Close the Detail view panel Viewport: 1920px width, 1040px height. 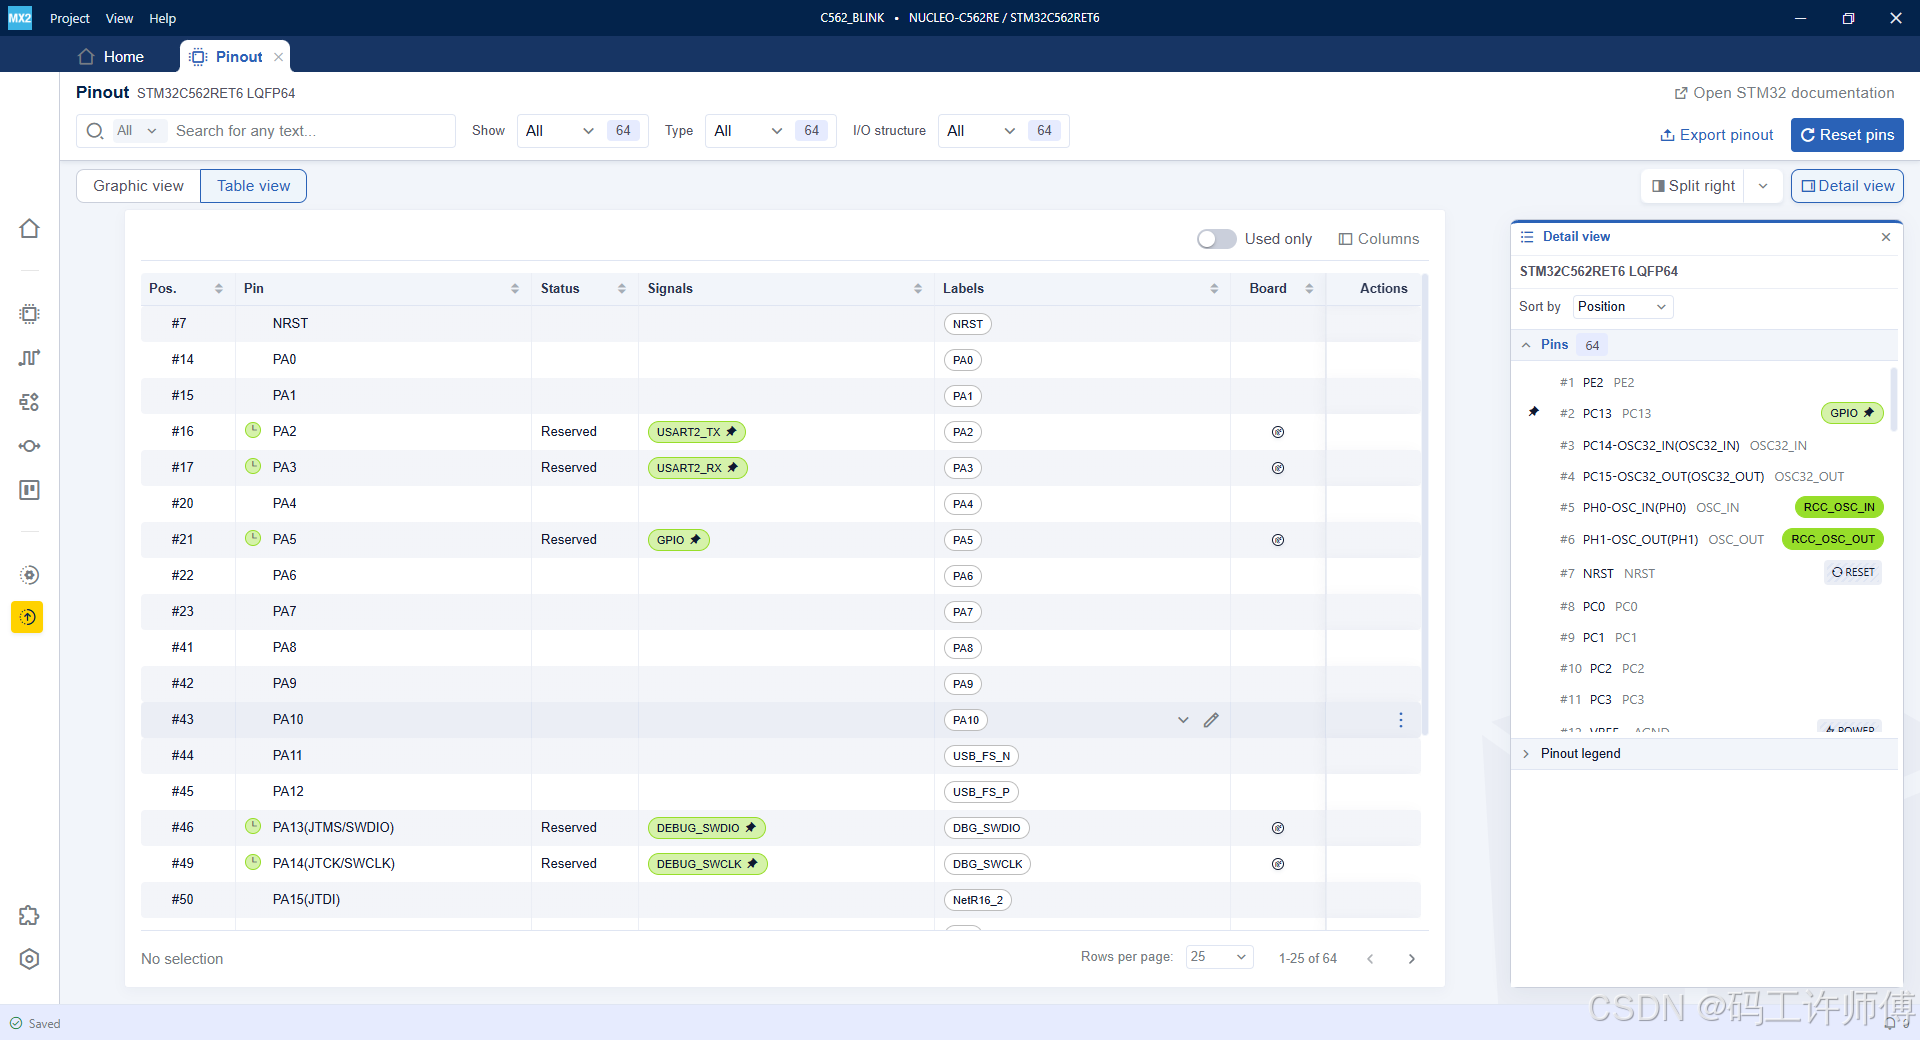pyautogui.click(x=1886, y=237)
